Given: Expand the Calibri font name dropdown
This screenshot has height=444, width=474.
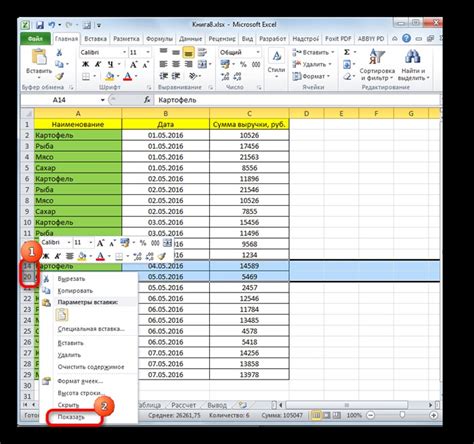Looking at the screenshot, I should click(124, 52).
